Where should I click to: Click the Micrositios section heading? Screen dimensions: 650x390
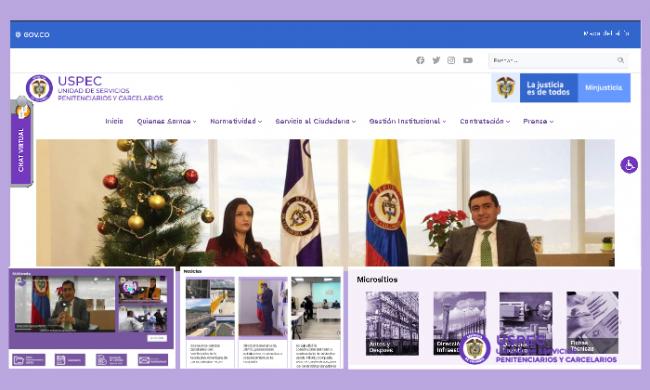[x=377, y=280]
